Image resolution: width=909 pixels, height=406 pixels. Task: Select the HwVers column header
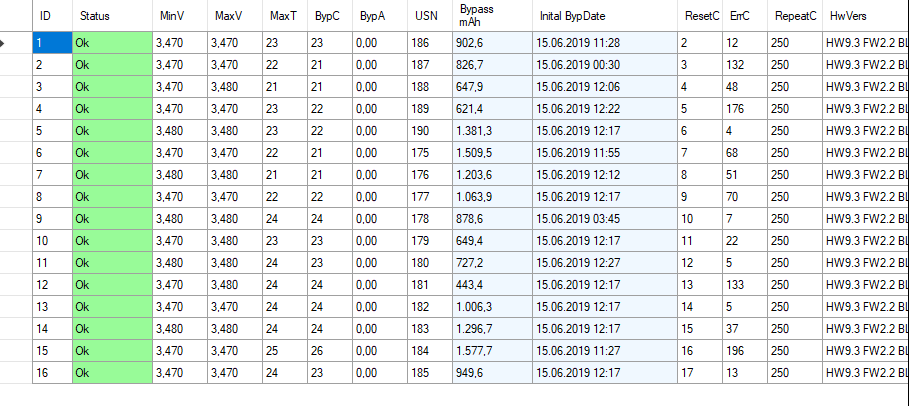[x=865, y=16]
